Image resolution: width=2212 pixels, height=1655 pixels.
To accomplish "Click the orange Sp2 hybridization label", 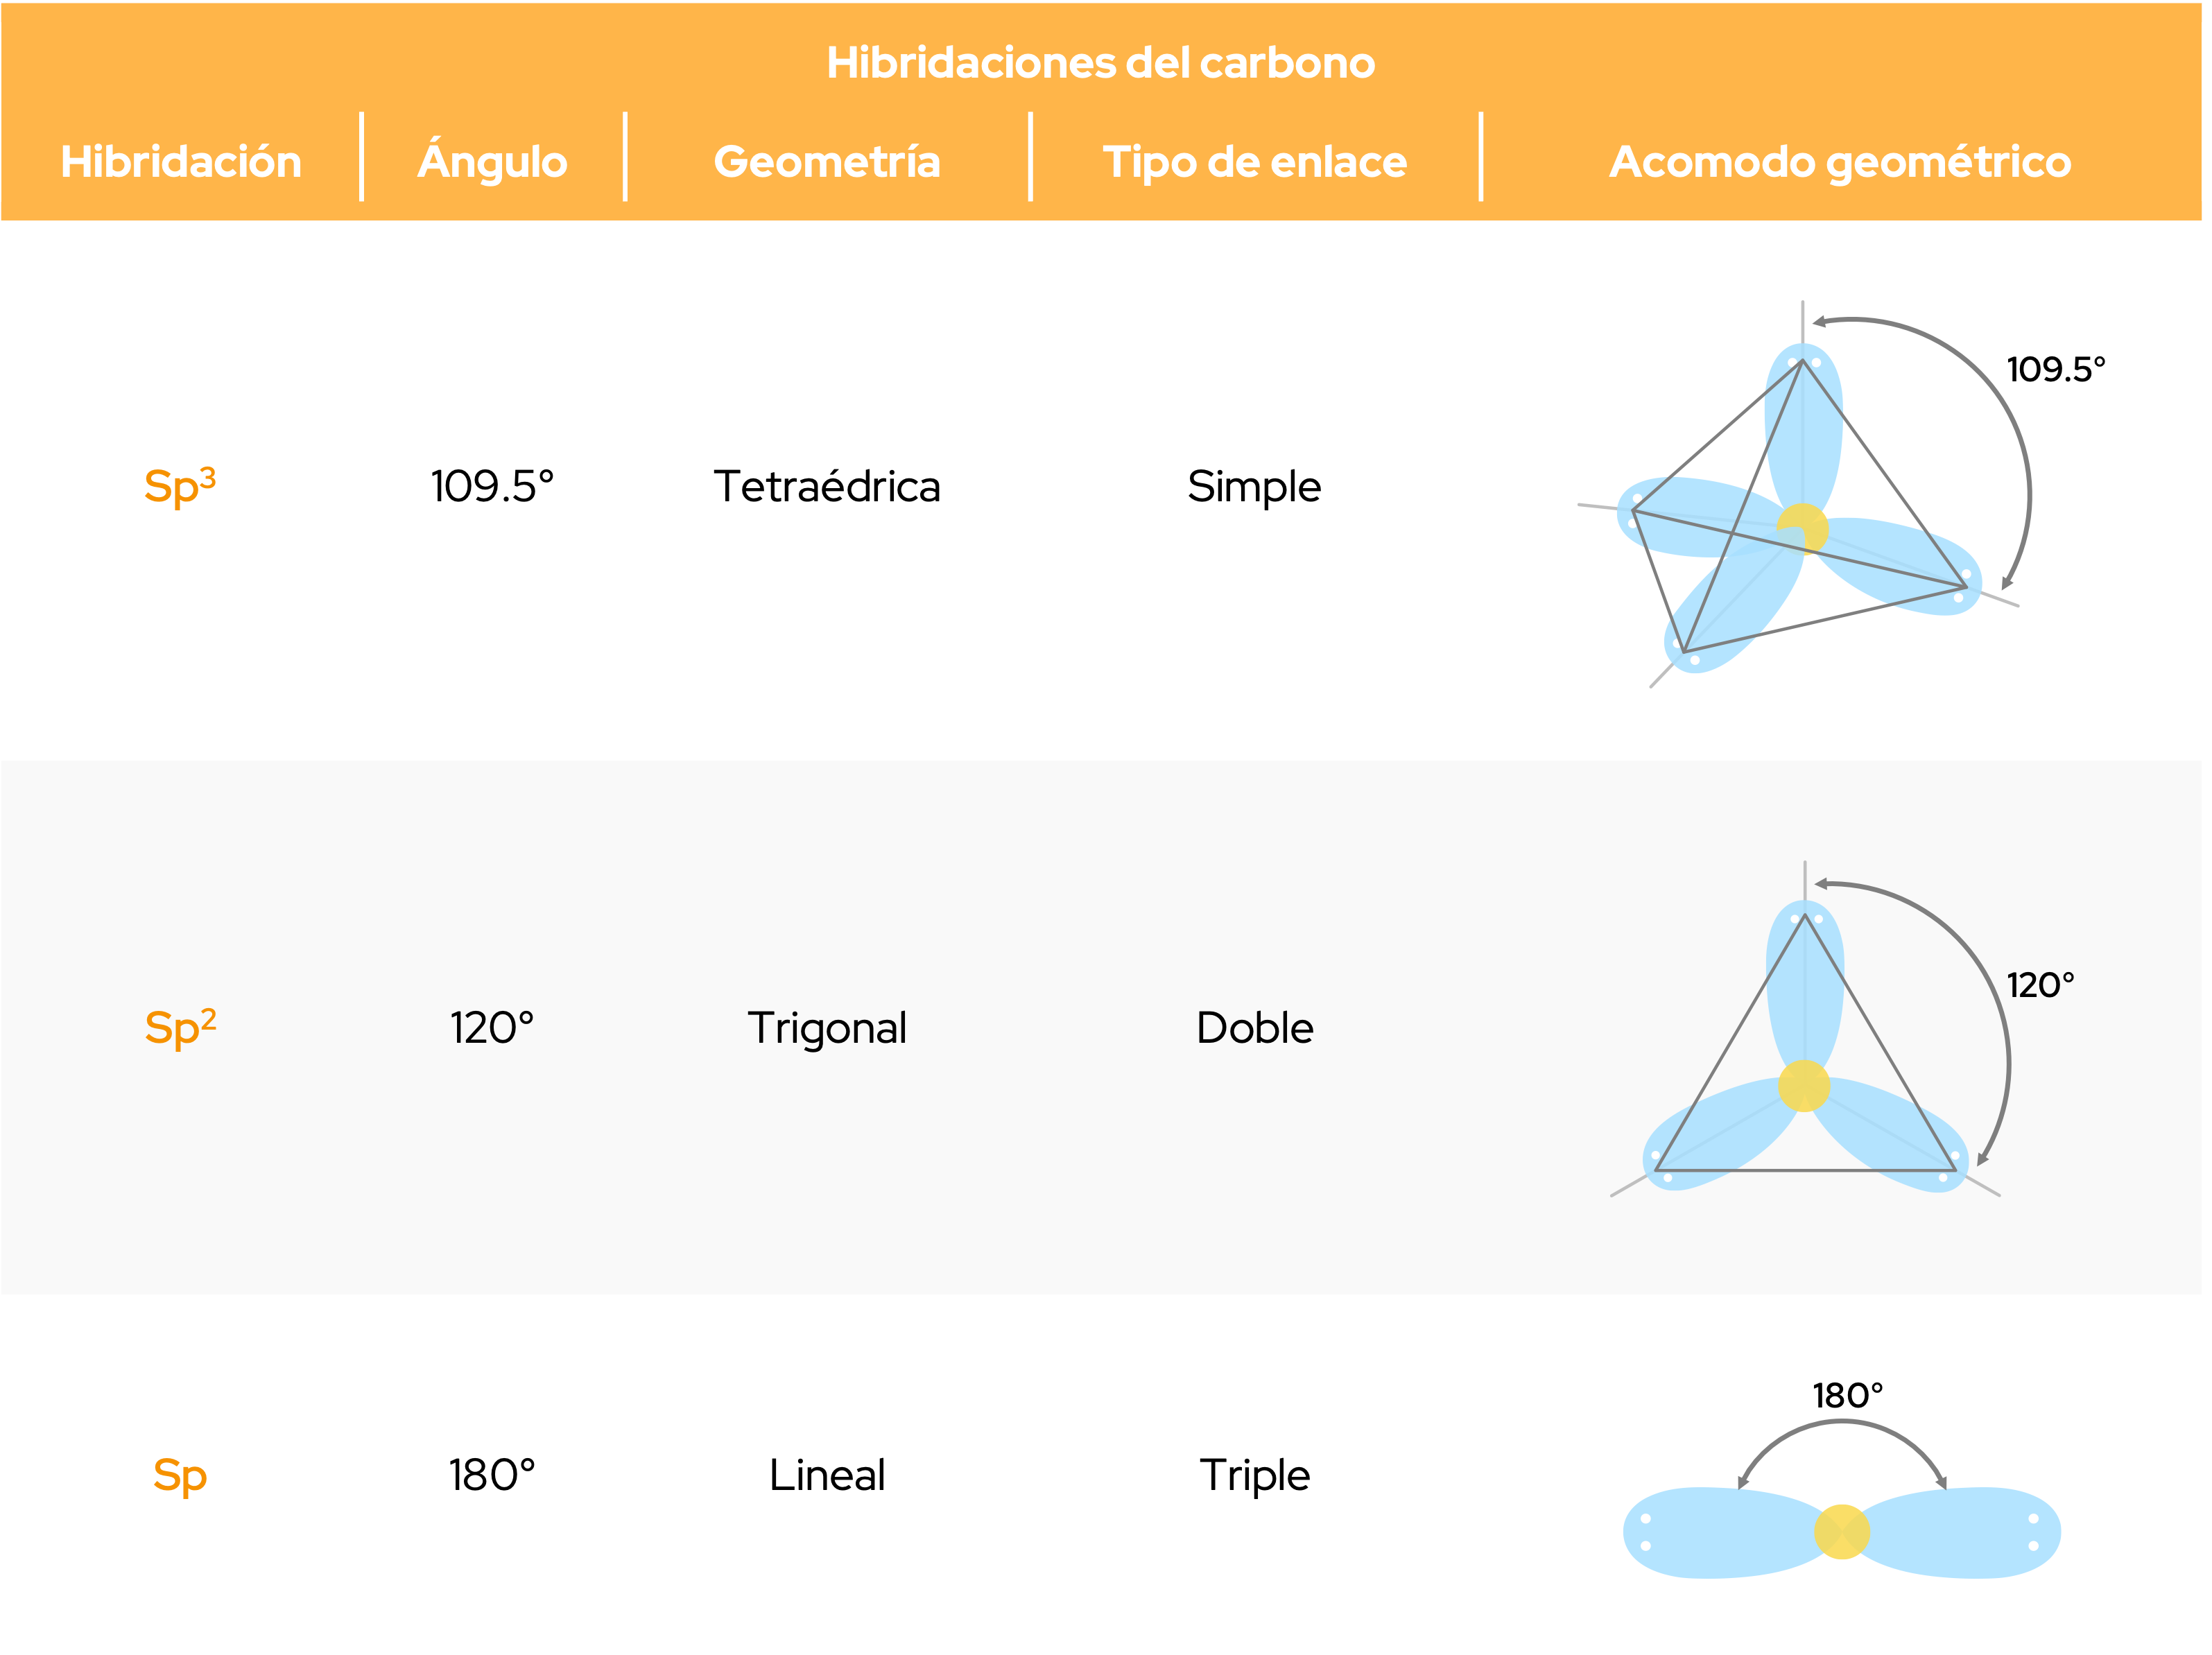I will pyautogui.click(x=180, y=1027).
